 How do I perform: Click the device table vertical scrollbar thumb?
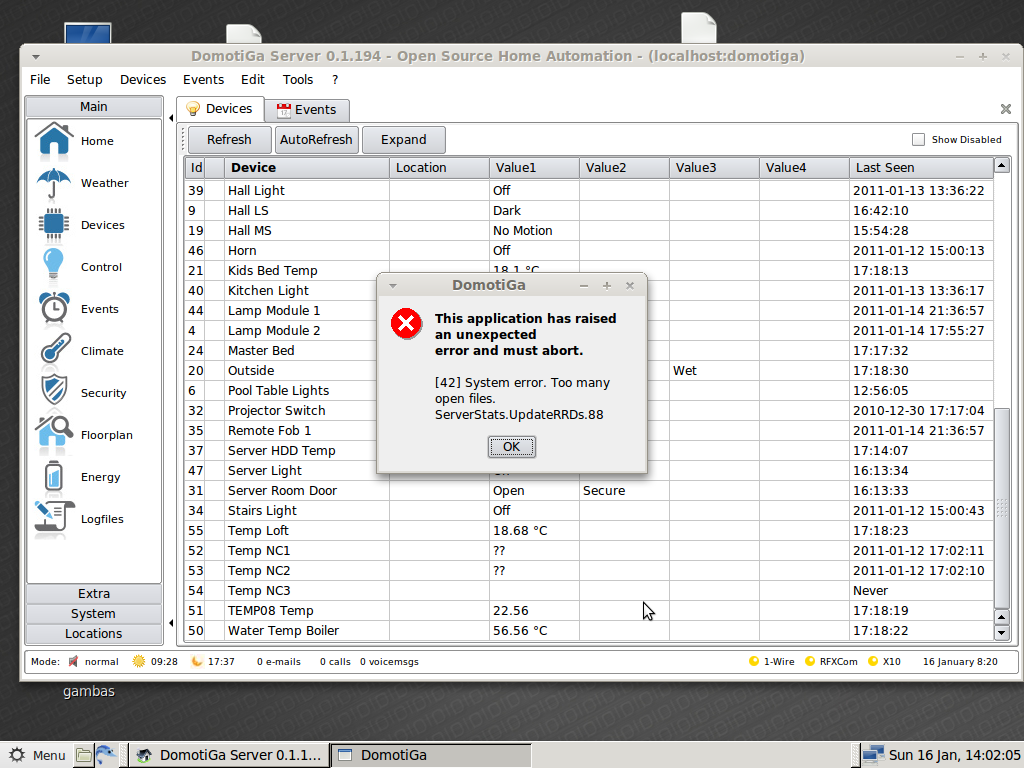(x=1001, y=507)
